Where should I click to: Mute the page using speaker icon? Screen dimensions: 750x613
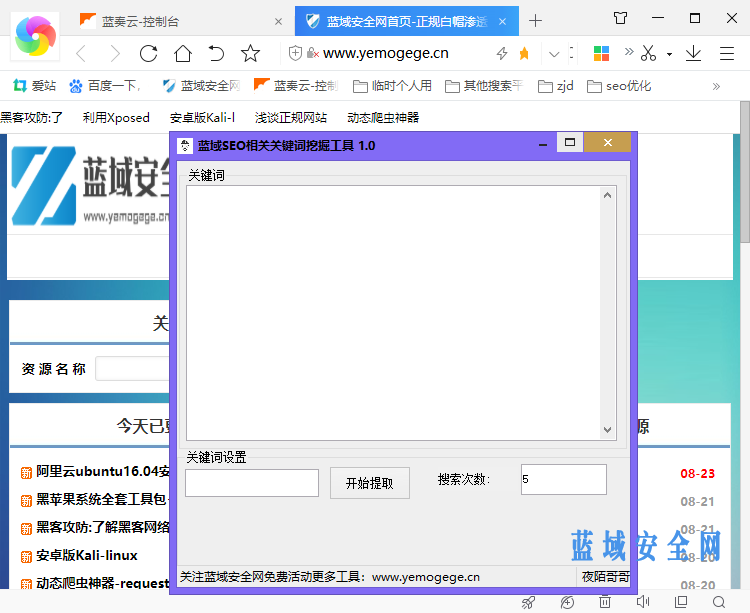pyautogui.click(x=642, y=602)
